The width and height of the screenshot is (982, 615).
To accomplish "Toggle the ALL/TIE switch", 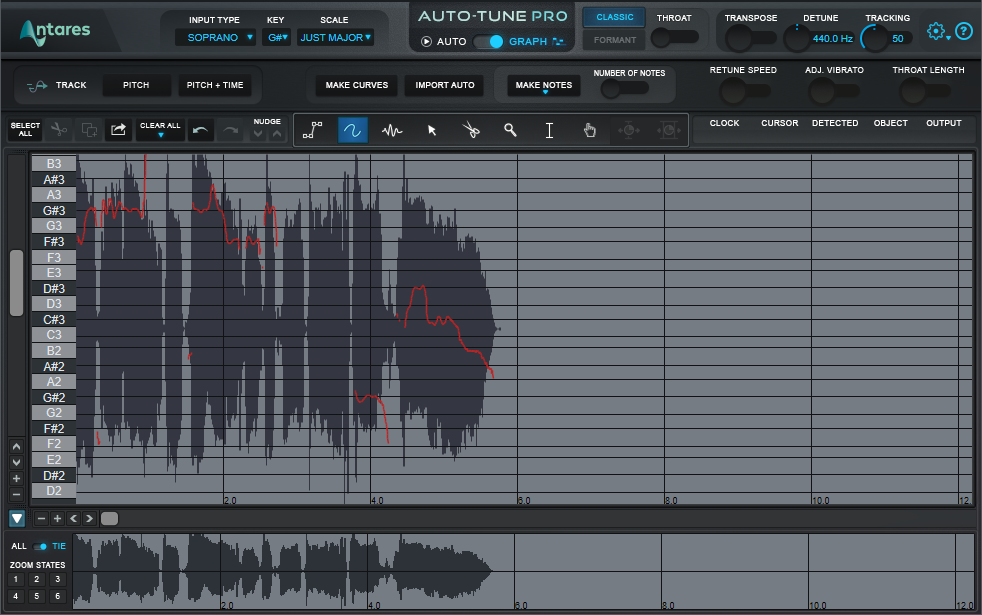I will 40,546.
